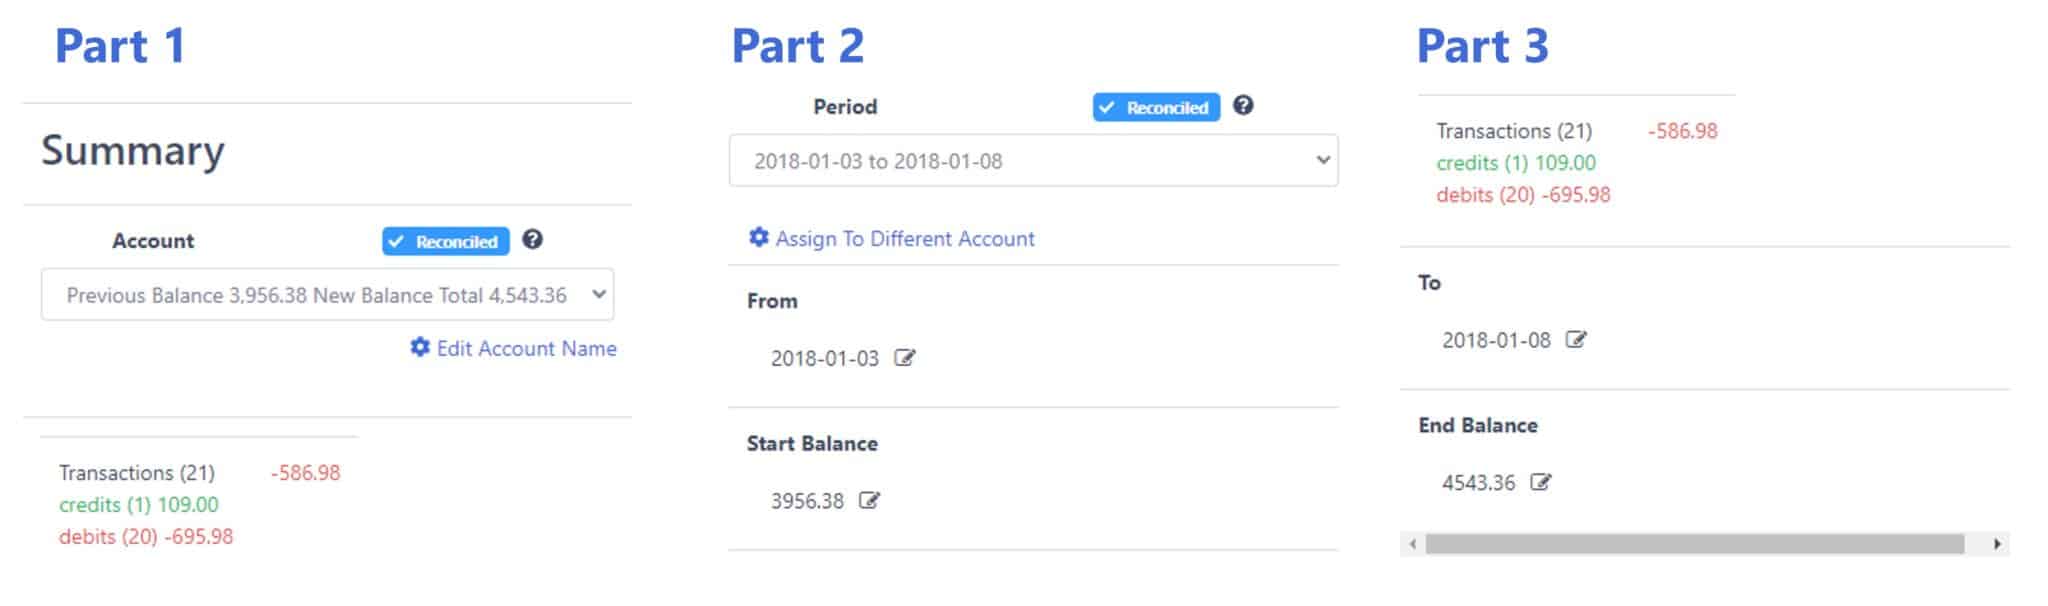This screenshot has width=2048, height=606.
Task: Toggle the Account Reconciled checkbox badge
Action: tap(446, 241)
